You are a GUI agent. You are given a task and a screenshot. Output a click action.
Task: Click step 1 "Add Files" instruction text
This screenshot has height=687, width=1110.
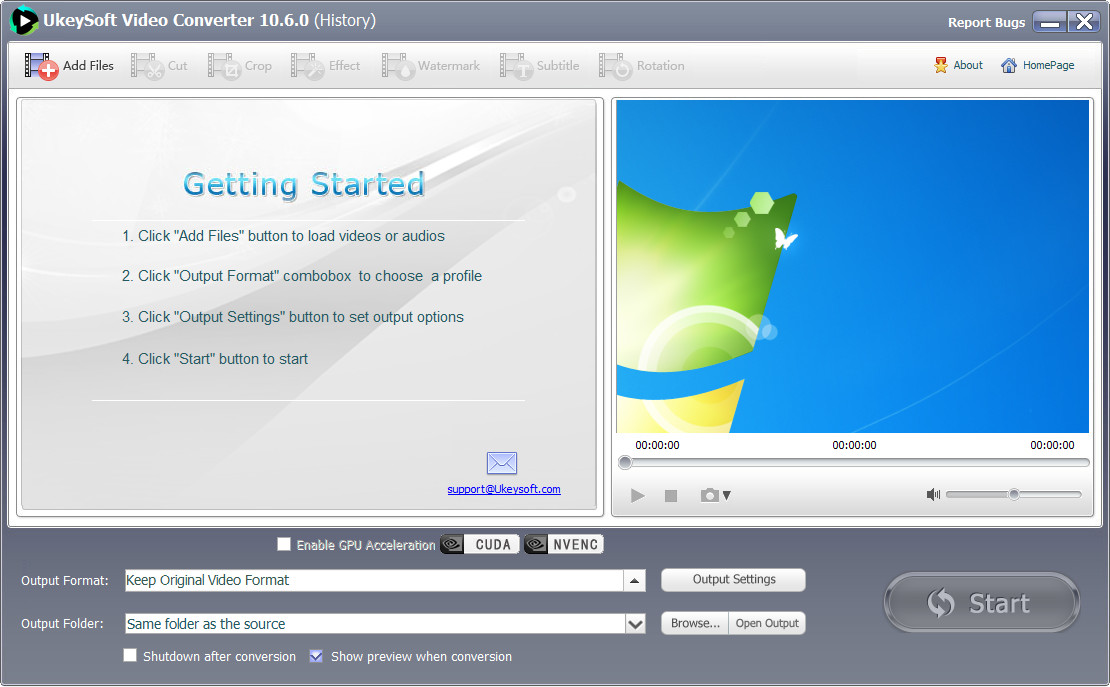tap(283, 236)
